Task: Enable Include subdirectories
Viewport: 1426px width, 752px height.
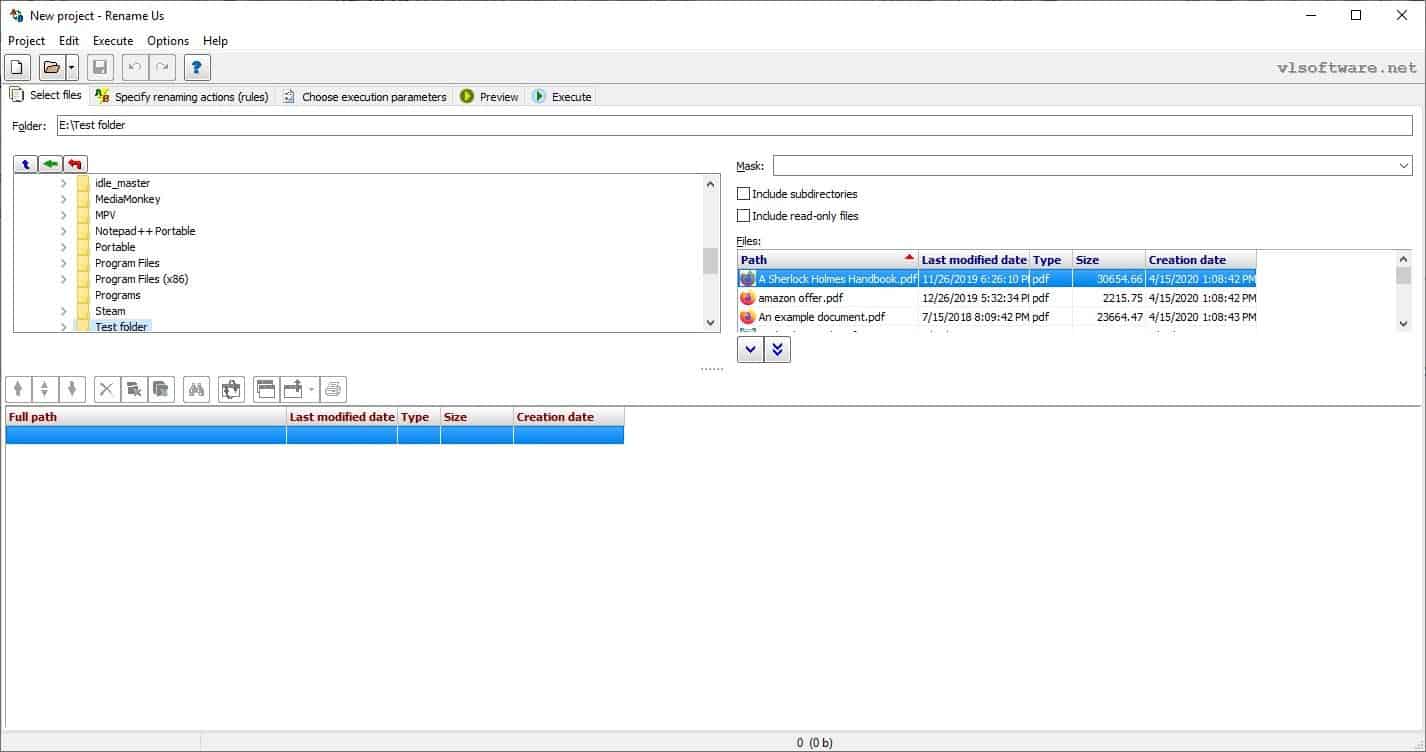Action: point(743,193)
